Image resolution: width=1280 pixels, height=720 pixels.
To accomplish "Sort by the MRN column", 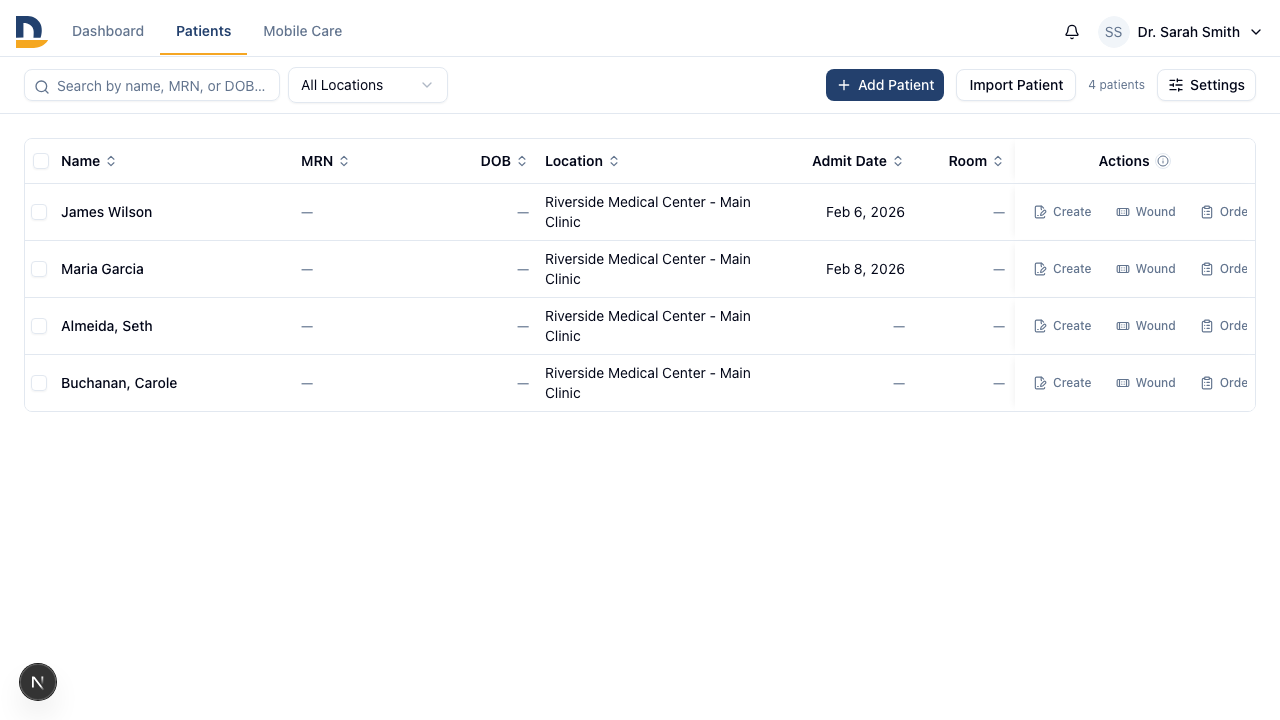I will pos(325,161).
